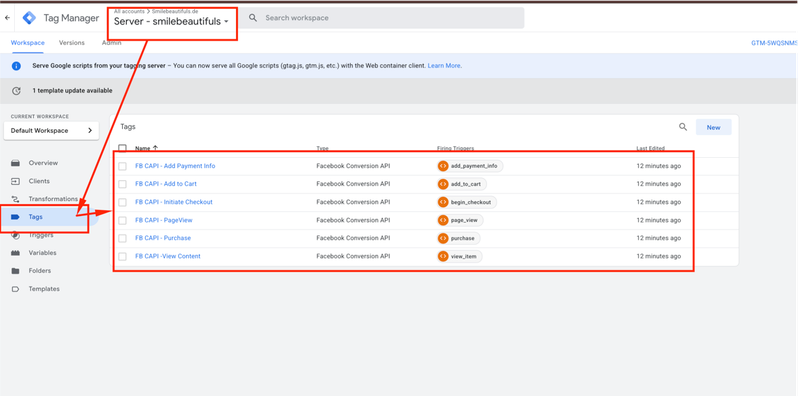Open the FB CAPI - Add Payment Info tag
Image resolution: width=798 pixels, height=396 pixels.
coord(175,166)
